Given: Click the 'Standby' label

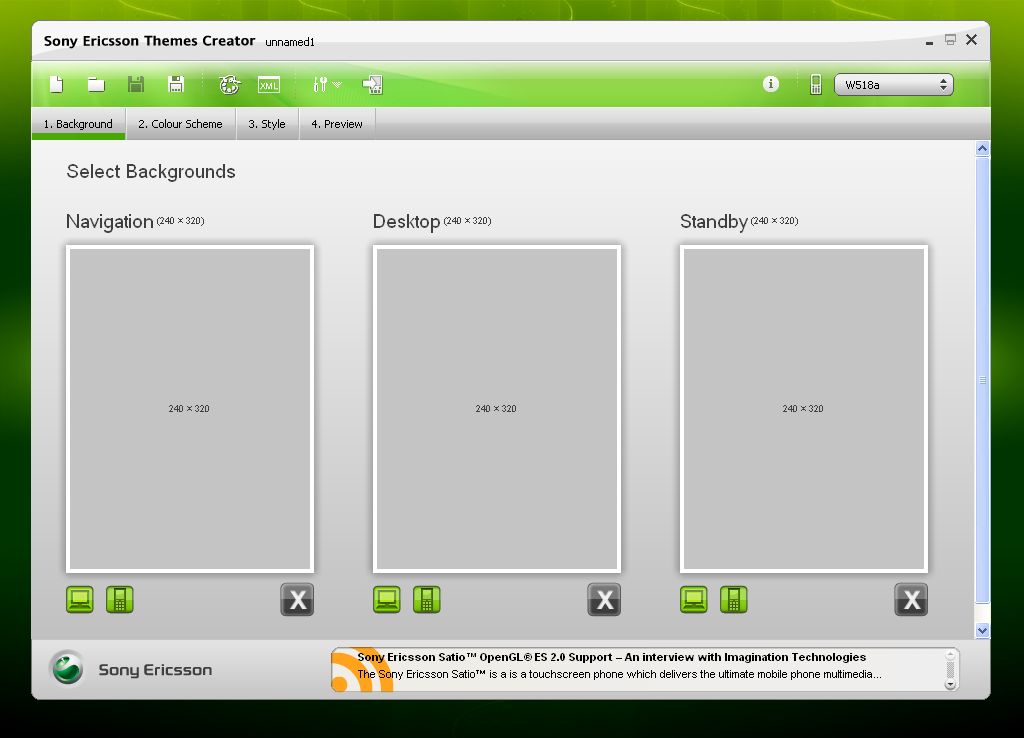Looking at the screenshot, I should tap(714, 221).
